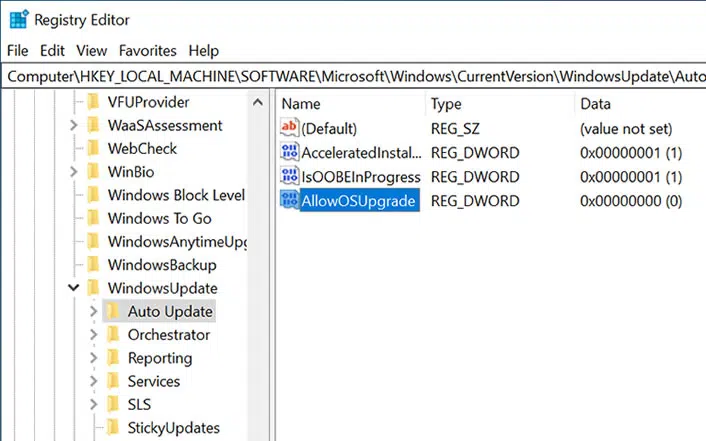Select the Auto Update folder icon
Screen dimensions: 706x441
tap(113, 311)
